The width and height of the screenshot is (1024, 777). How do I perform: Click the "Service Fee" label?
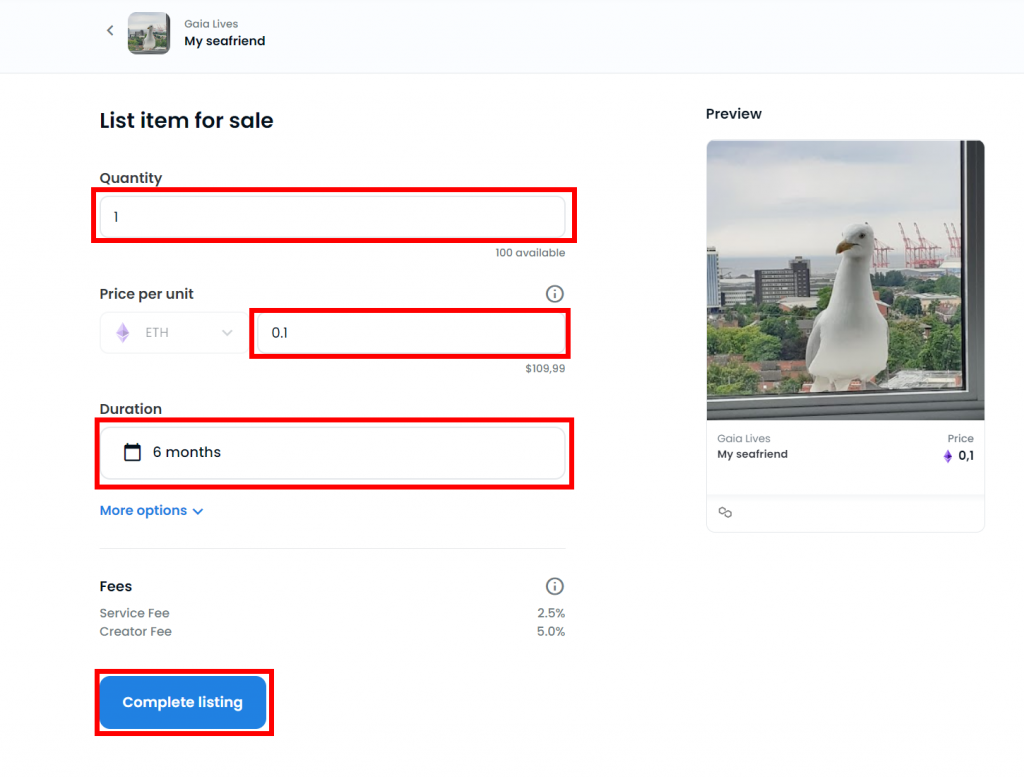click(x=135, y=613)
